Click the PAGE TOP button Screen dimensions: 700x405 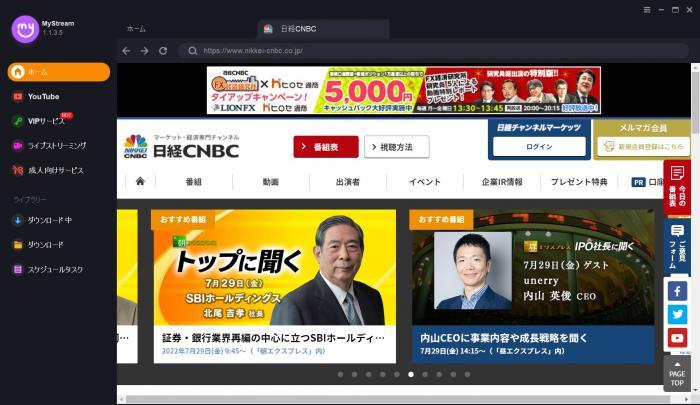pyautogui.click(x=677, y=374)
